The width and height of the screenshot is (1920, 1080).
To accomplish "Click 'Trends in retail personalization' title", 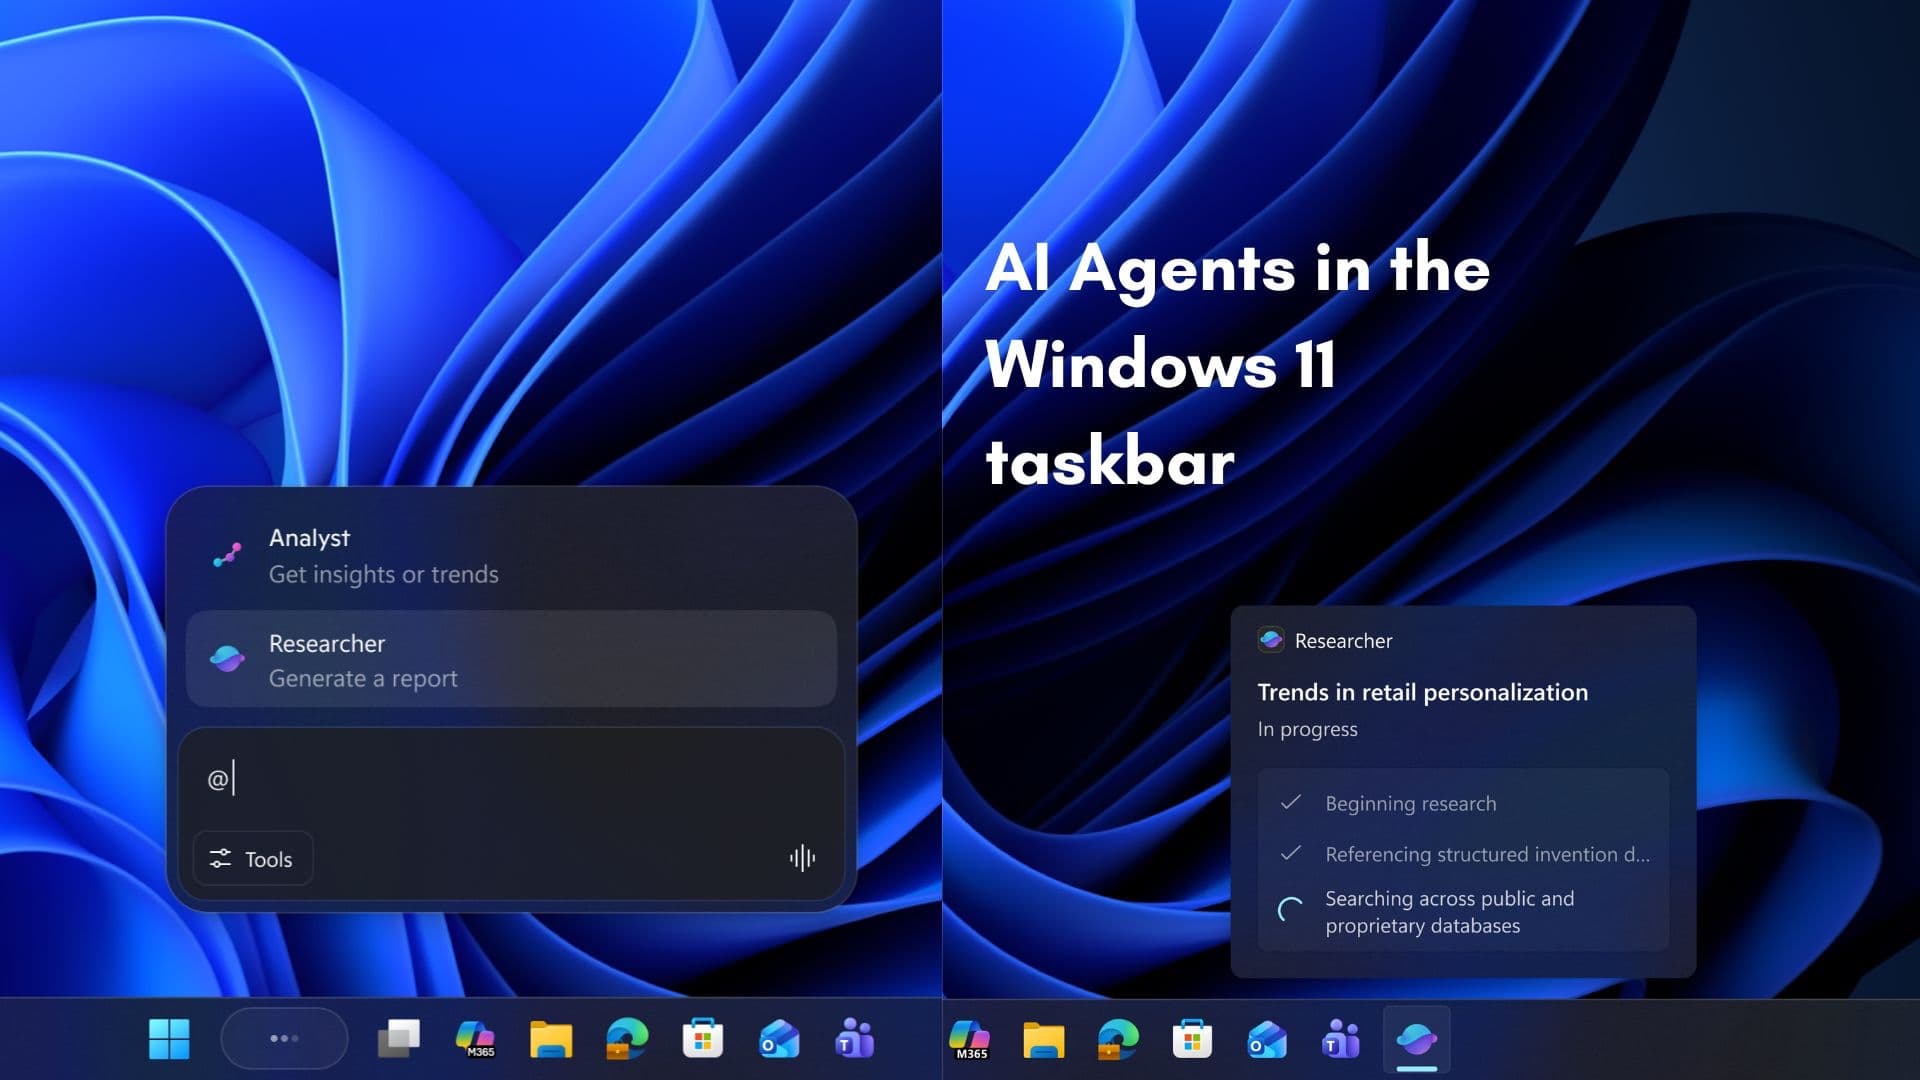I will [1421, 692].
